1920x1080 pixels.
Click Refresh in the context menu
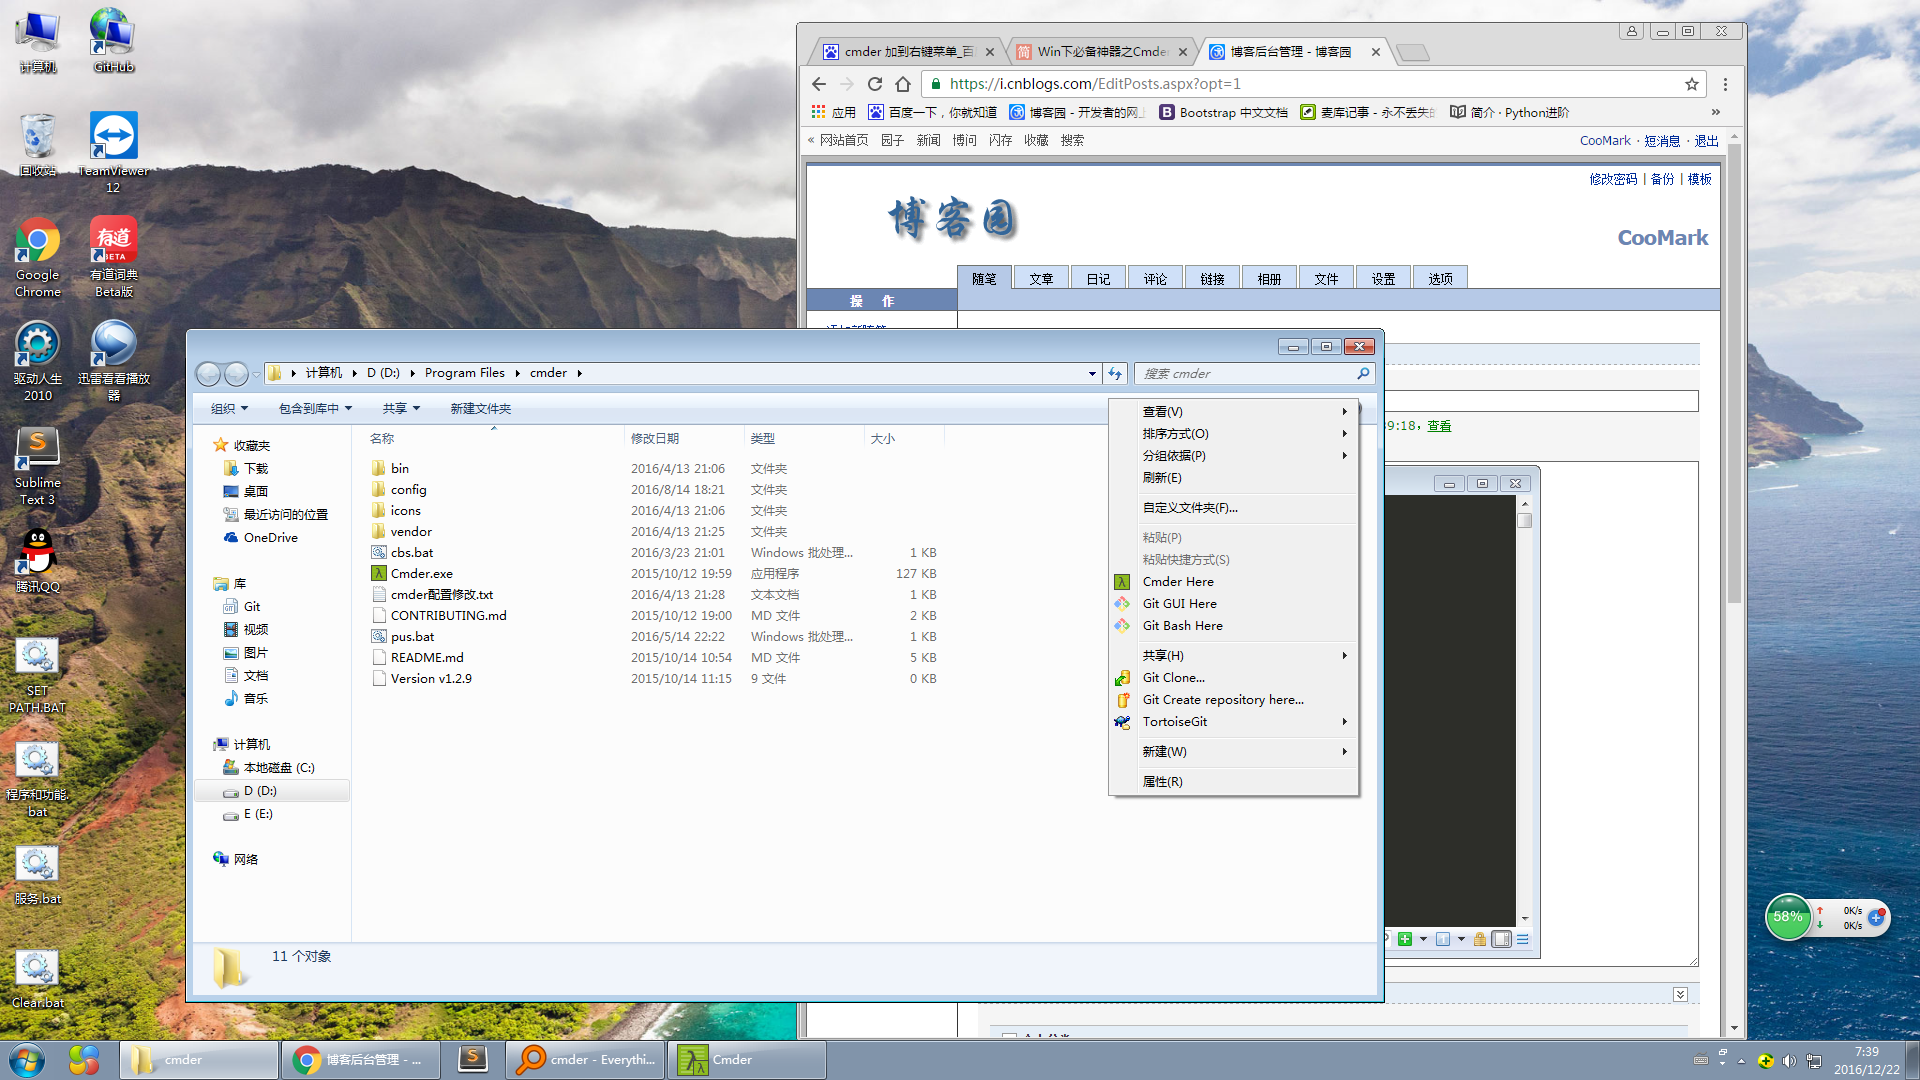click(x=1233, y=478)
